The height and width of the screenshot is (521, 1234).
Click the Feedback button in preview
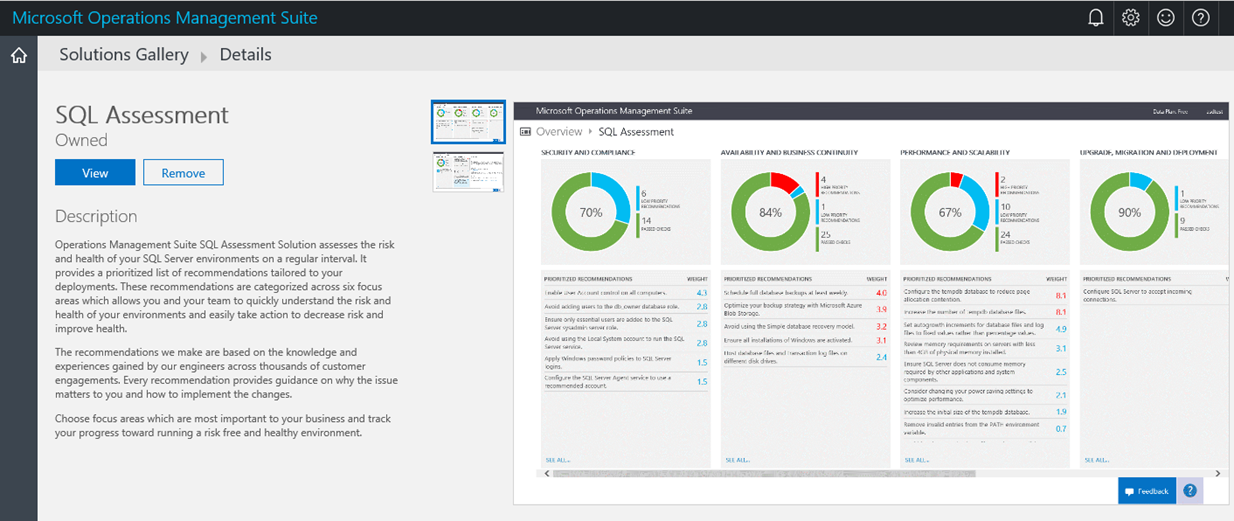(1146, 491)
